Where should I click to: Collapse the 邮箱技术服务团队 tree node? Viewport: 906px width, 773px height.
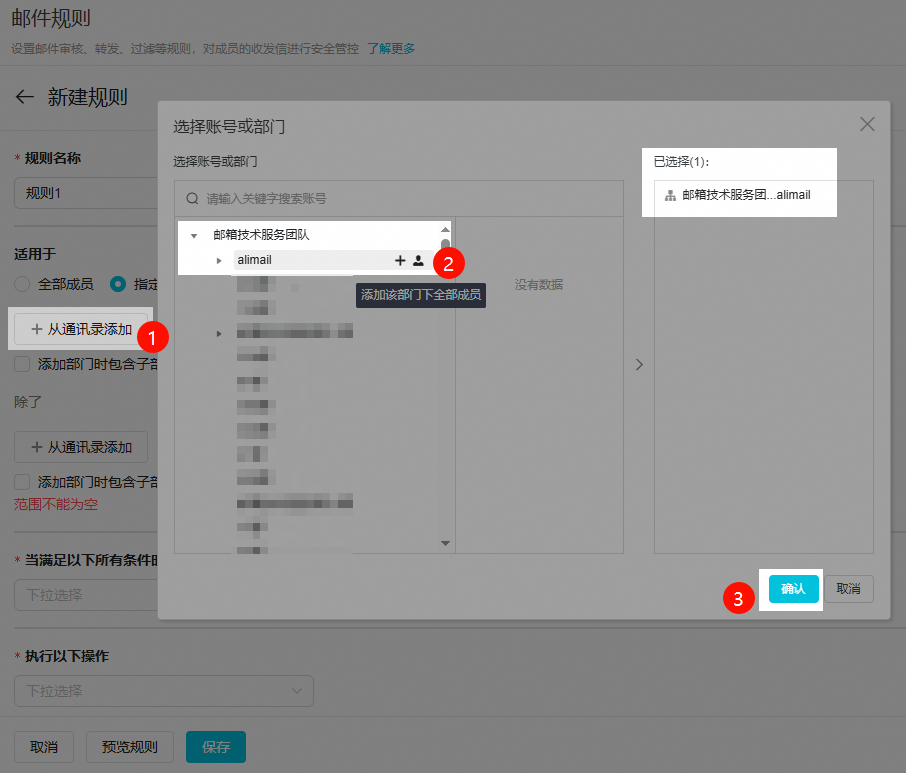(x=193, y=236)
